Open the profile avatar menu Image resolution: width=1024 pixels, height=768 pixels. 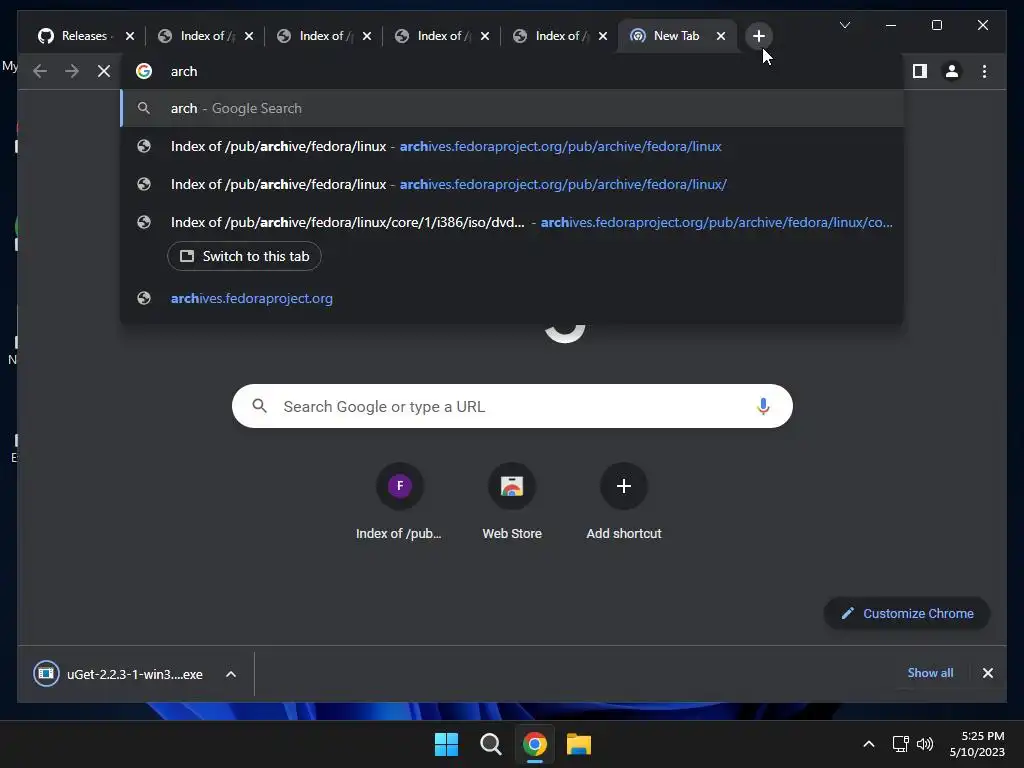(x=952, y=71)
